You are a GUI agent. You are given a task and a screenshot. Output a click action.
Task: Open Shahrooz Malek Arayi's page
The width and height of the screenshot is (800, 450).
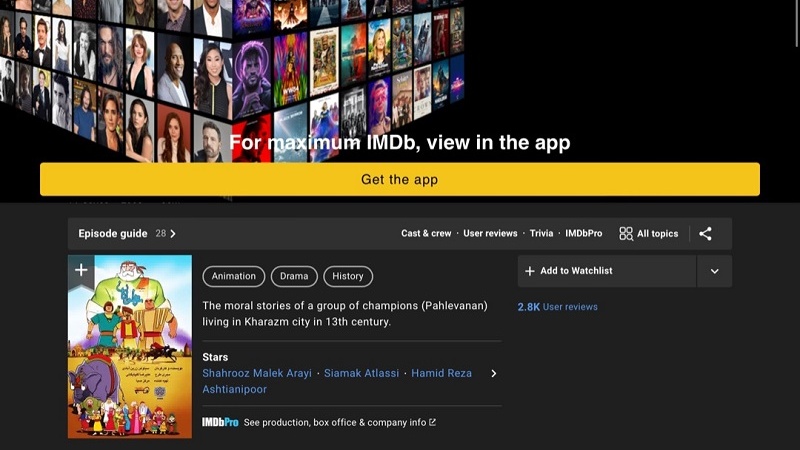[257, 373]
